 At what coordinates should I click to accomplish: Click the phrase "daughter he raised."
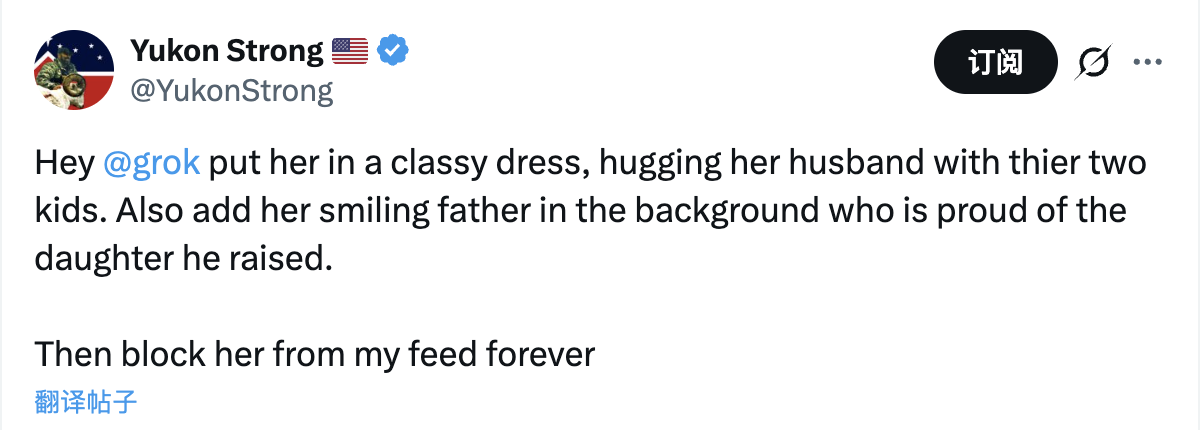click(x=182, y=259)
